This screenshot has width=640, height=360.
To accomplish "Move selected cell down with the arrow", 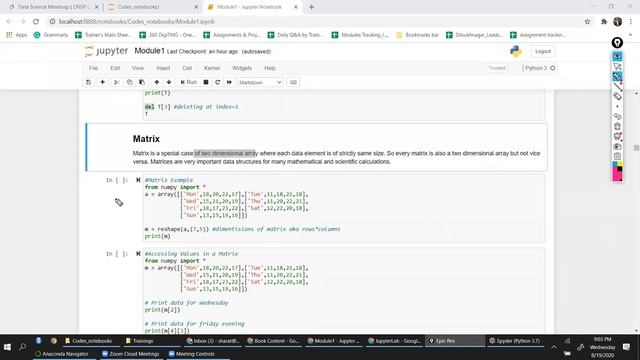I will (169, 82).
